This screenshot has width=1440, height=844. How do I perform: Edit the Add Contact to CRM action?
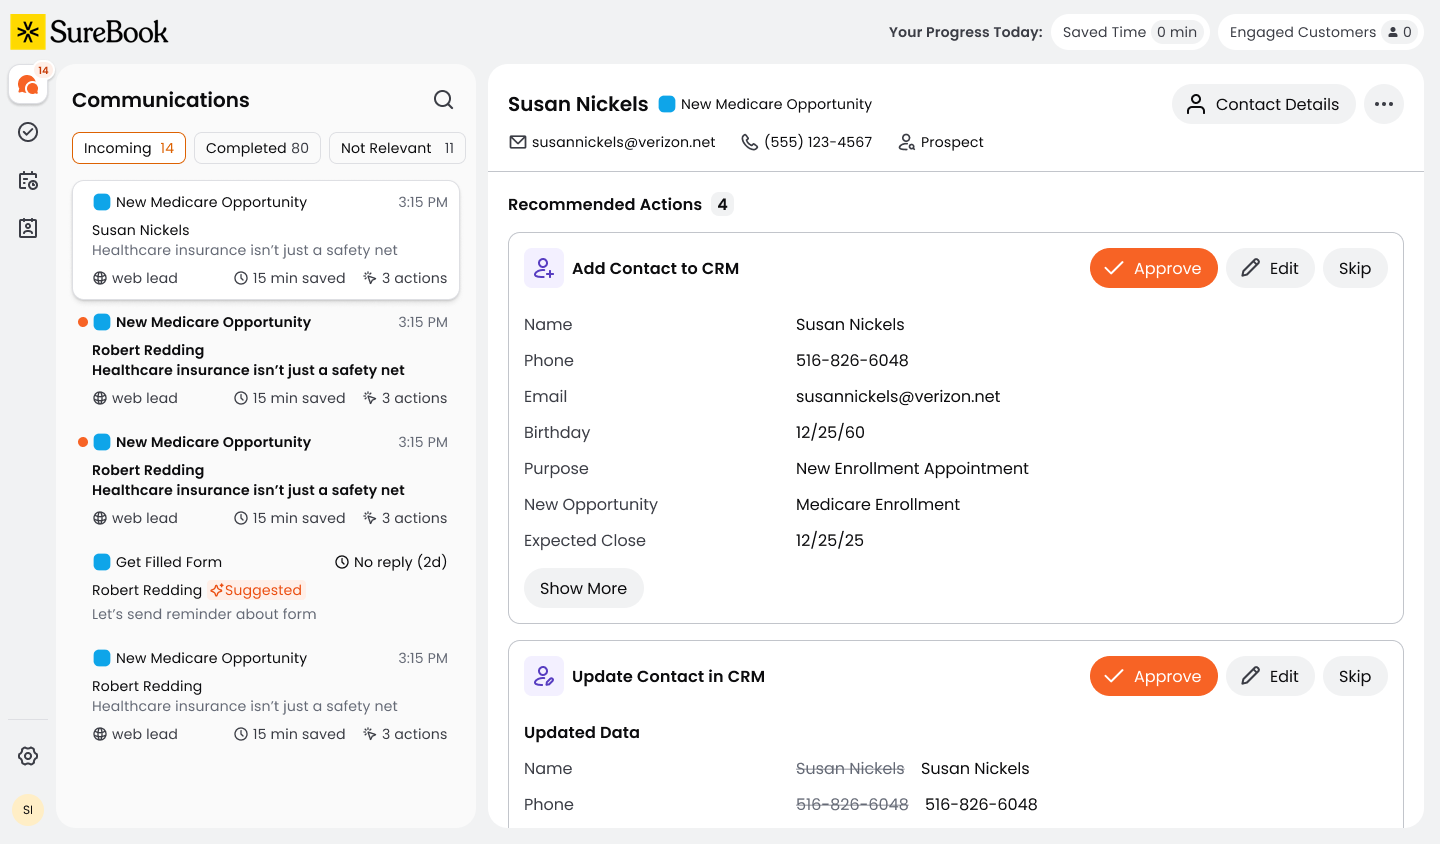tap(1270, 268)
